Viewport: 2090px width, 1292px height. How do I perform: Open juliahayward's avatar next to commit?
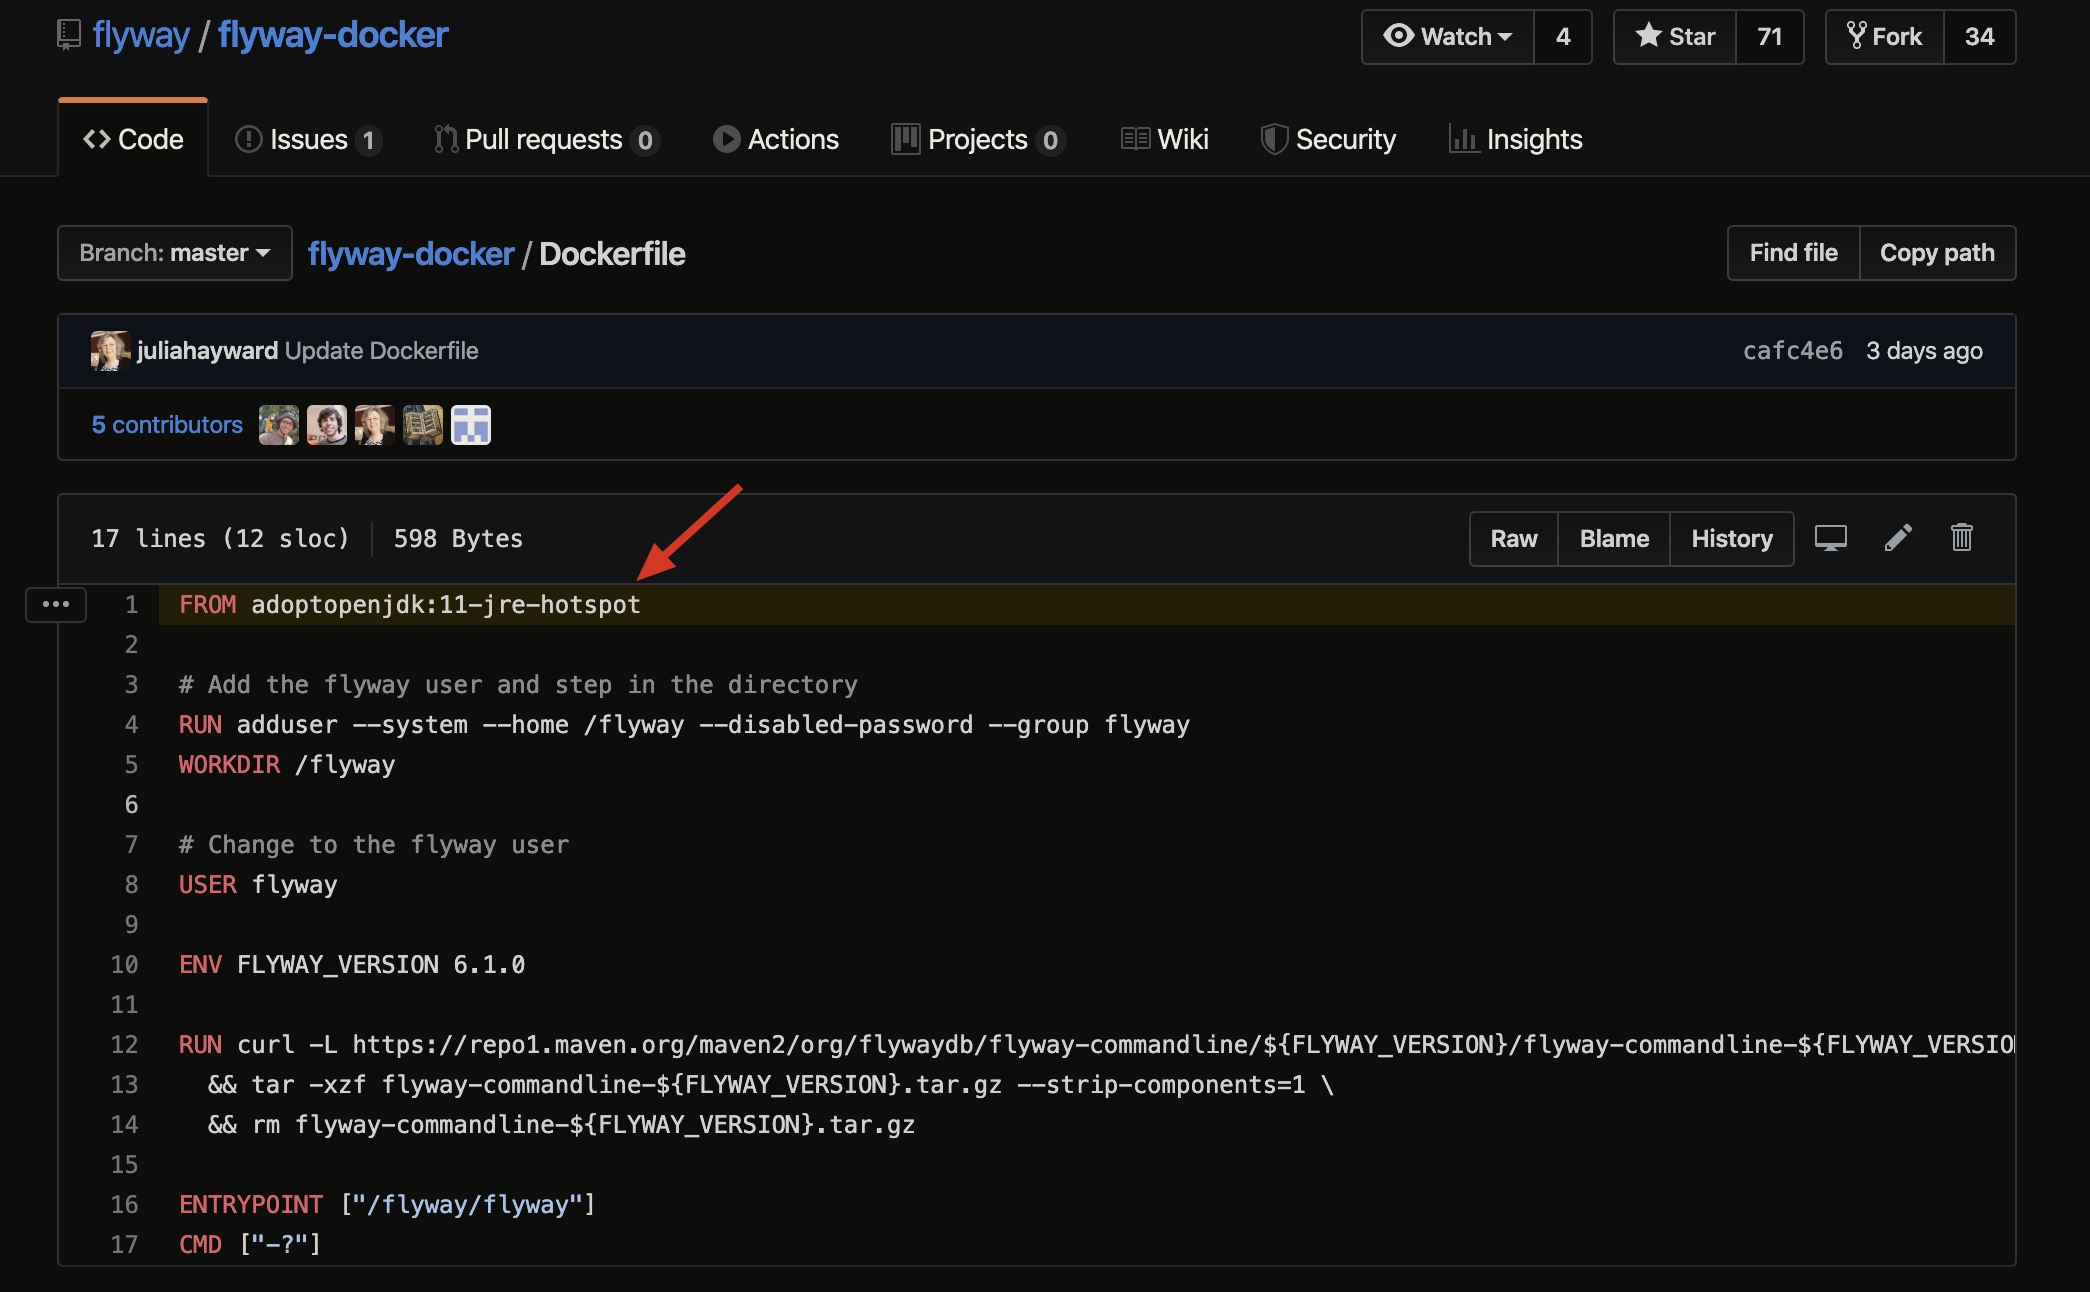tap(109, 351)
